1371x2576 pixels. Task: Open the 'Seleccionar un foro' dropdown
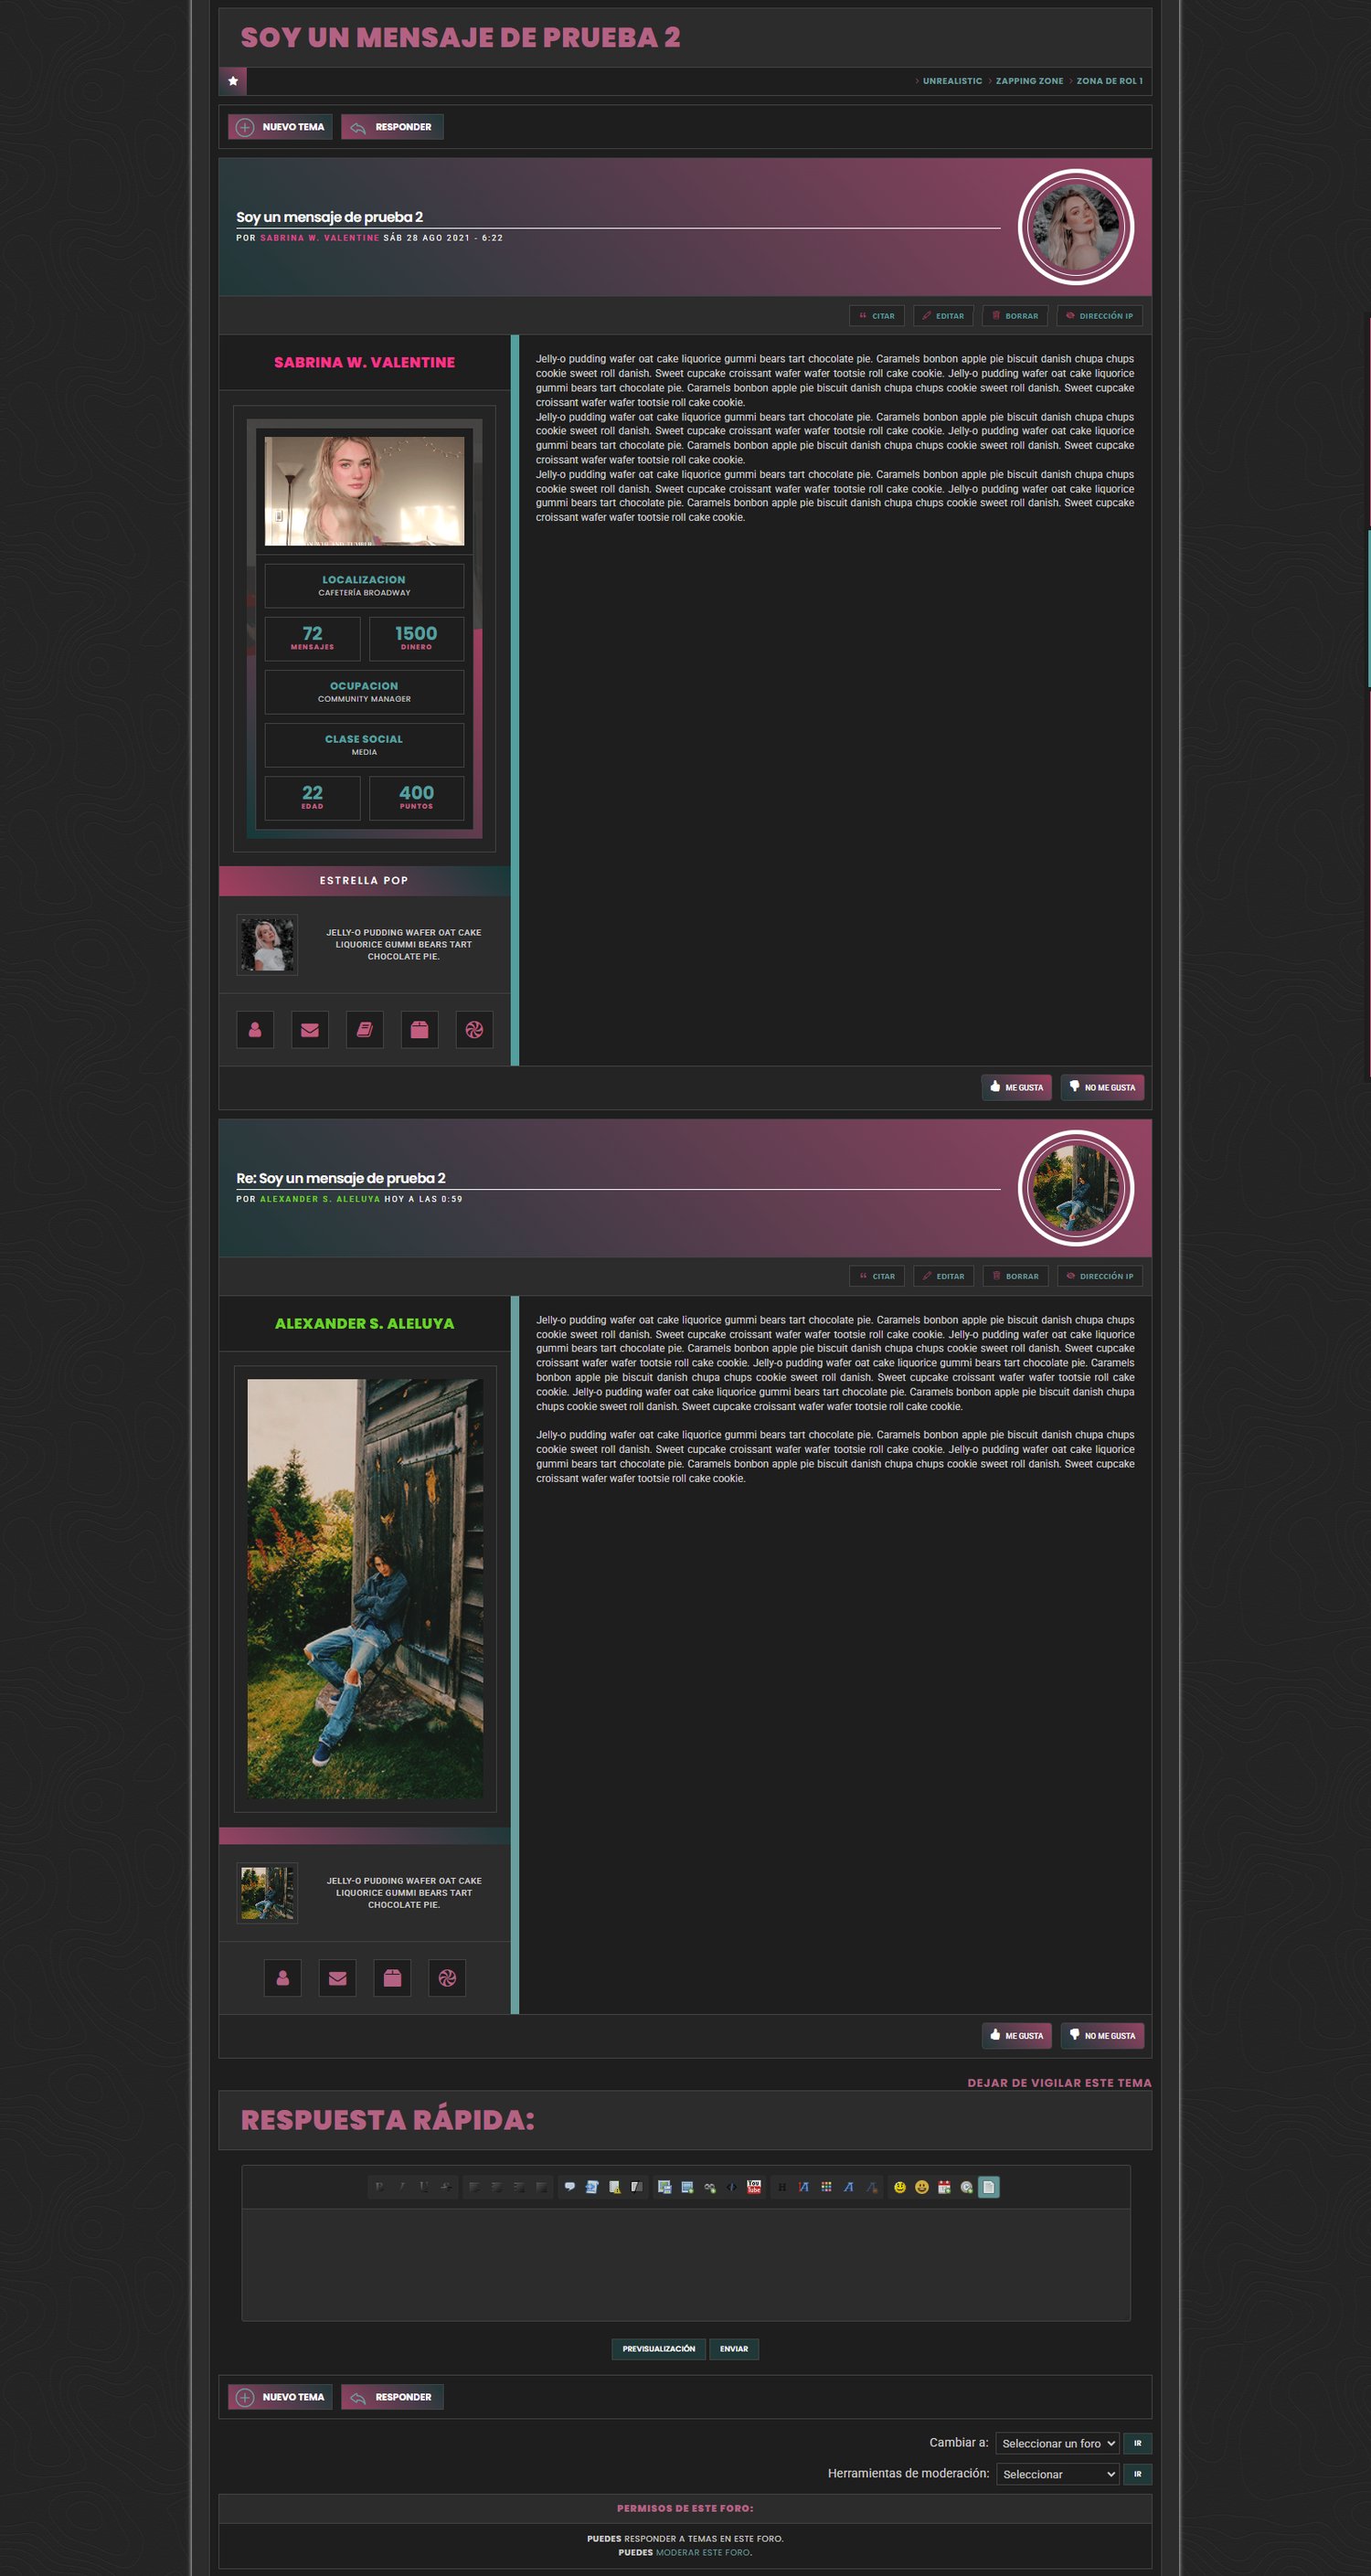[1057, 2443]
